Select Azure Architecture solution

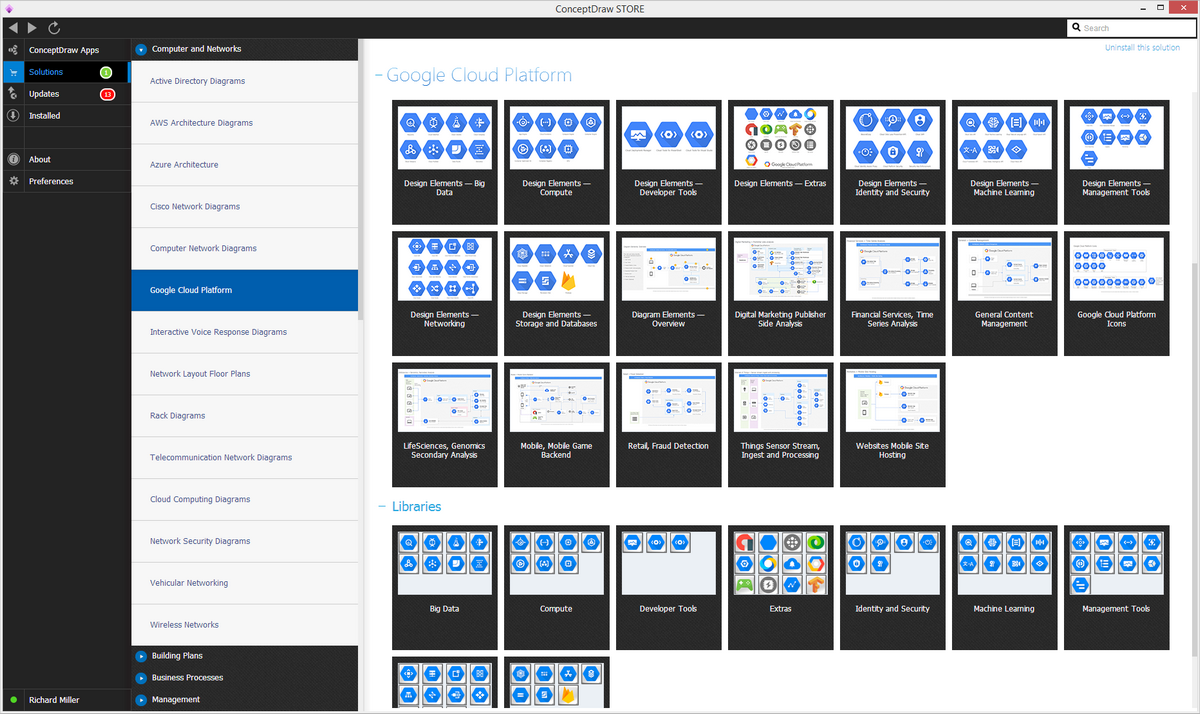(x=244, y=165)
